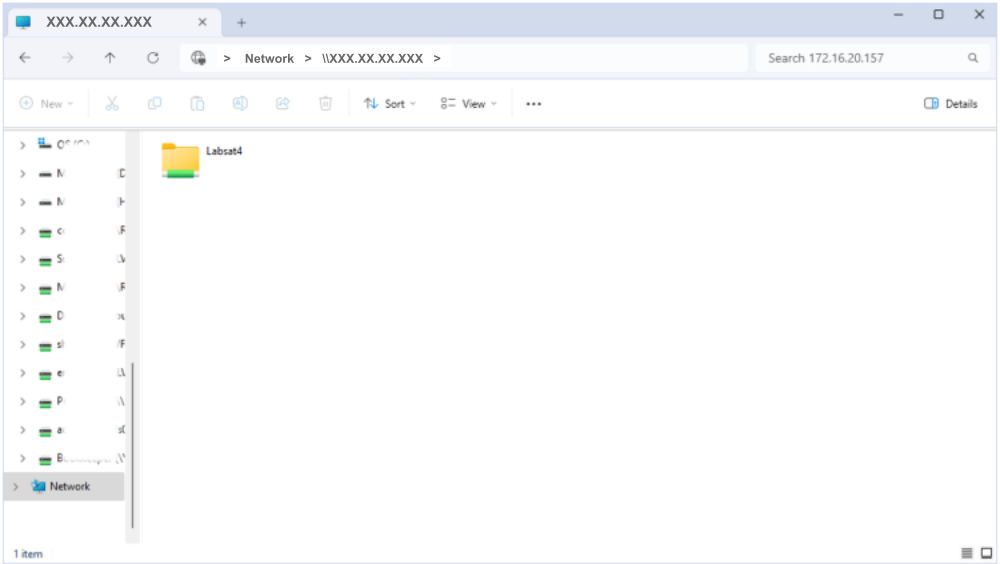Go back using the Back arrow
The height and width of the screenshot is (564, 1000).
click(25, 58)
